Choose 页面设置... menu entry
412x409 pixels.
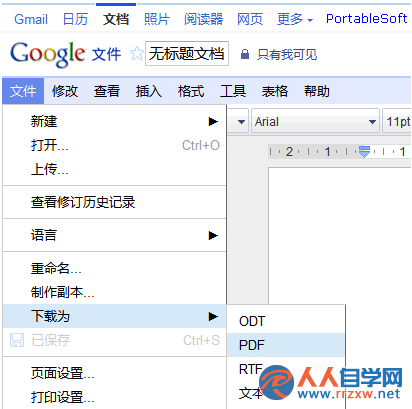point(114,373)
